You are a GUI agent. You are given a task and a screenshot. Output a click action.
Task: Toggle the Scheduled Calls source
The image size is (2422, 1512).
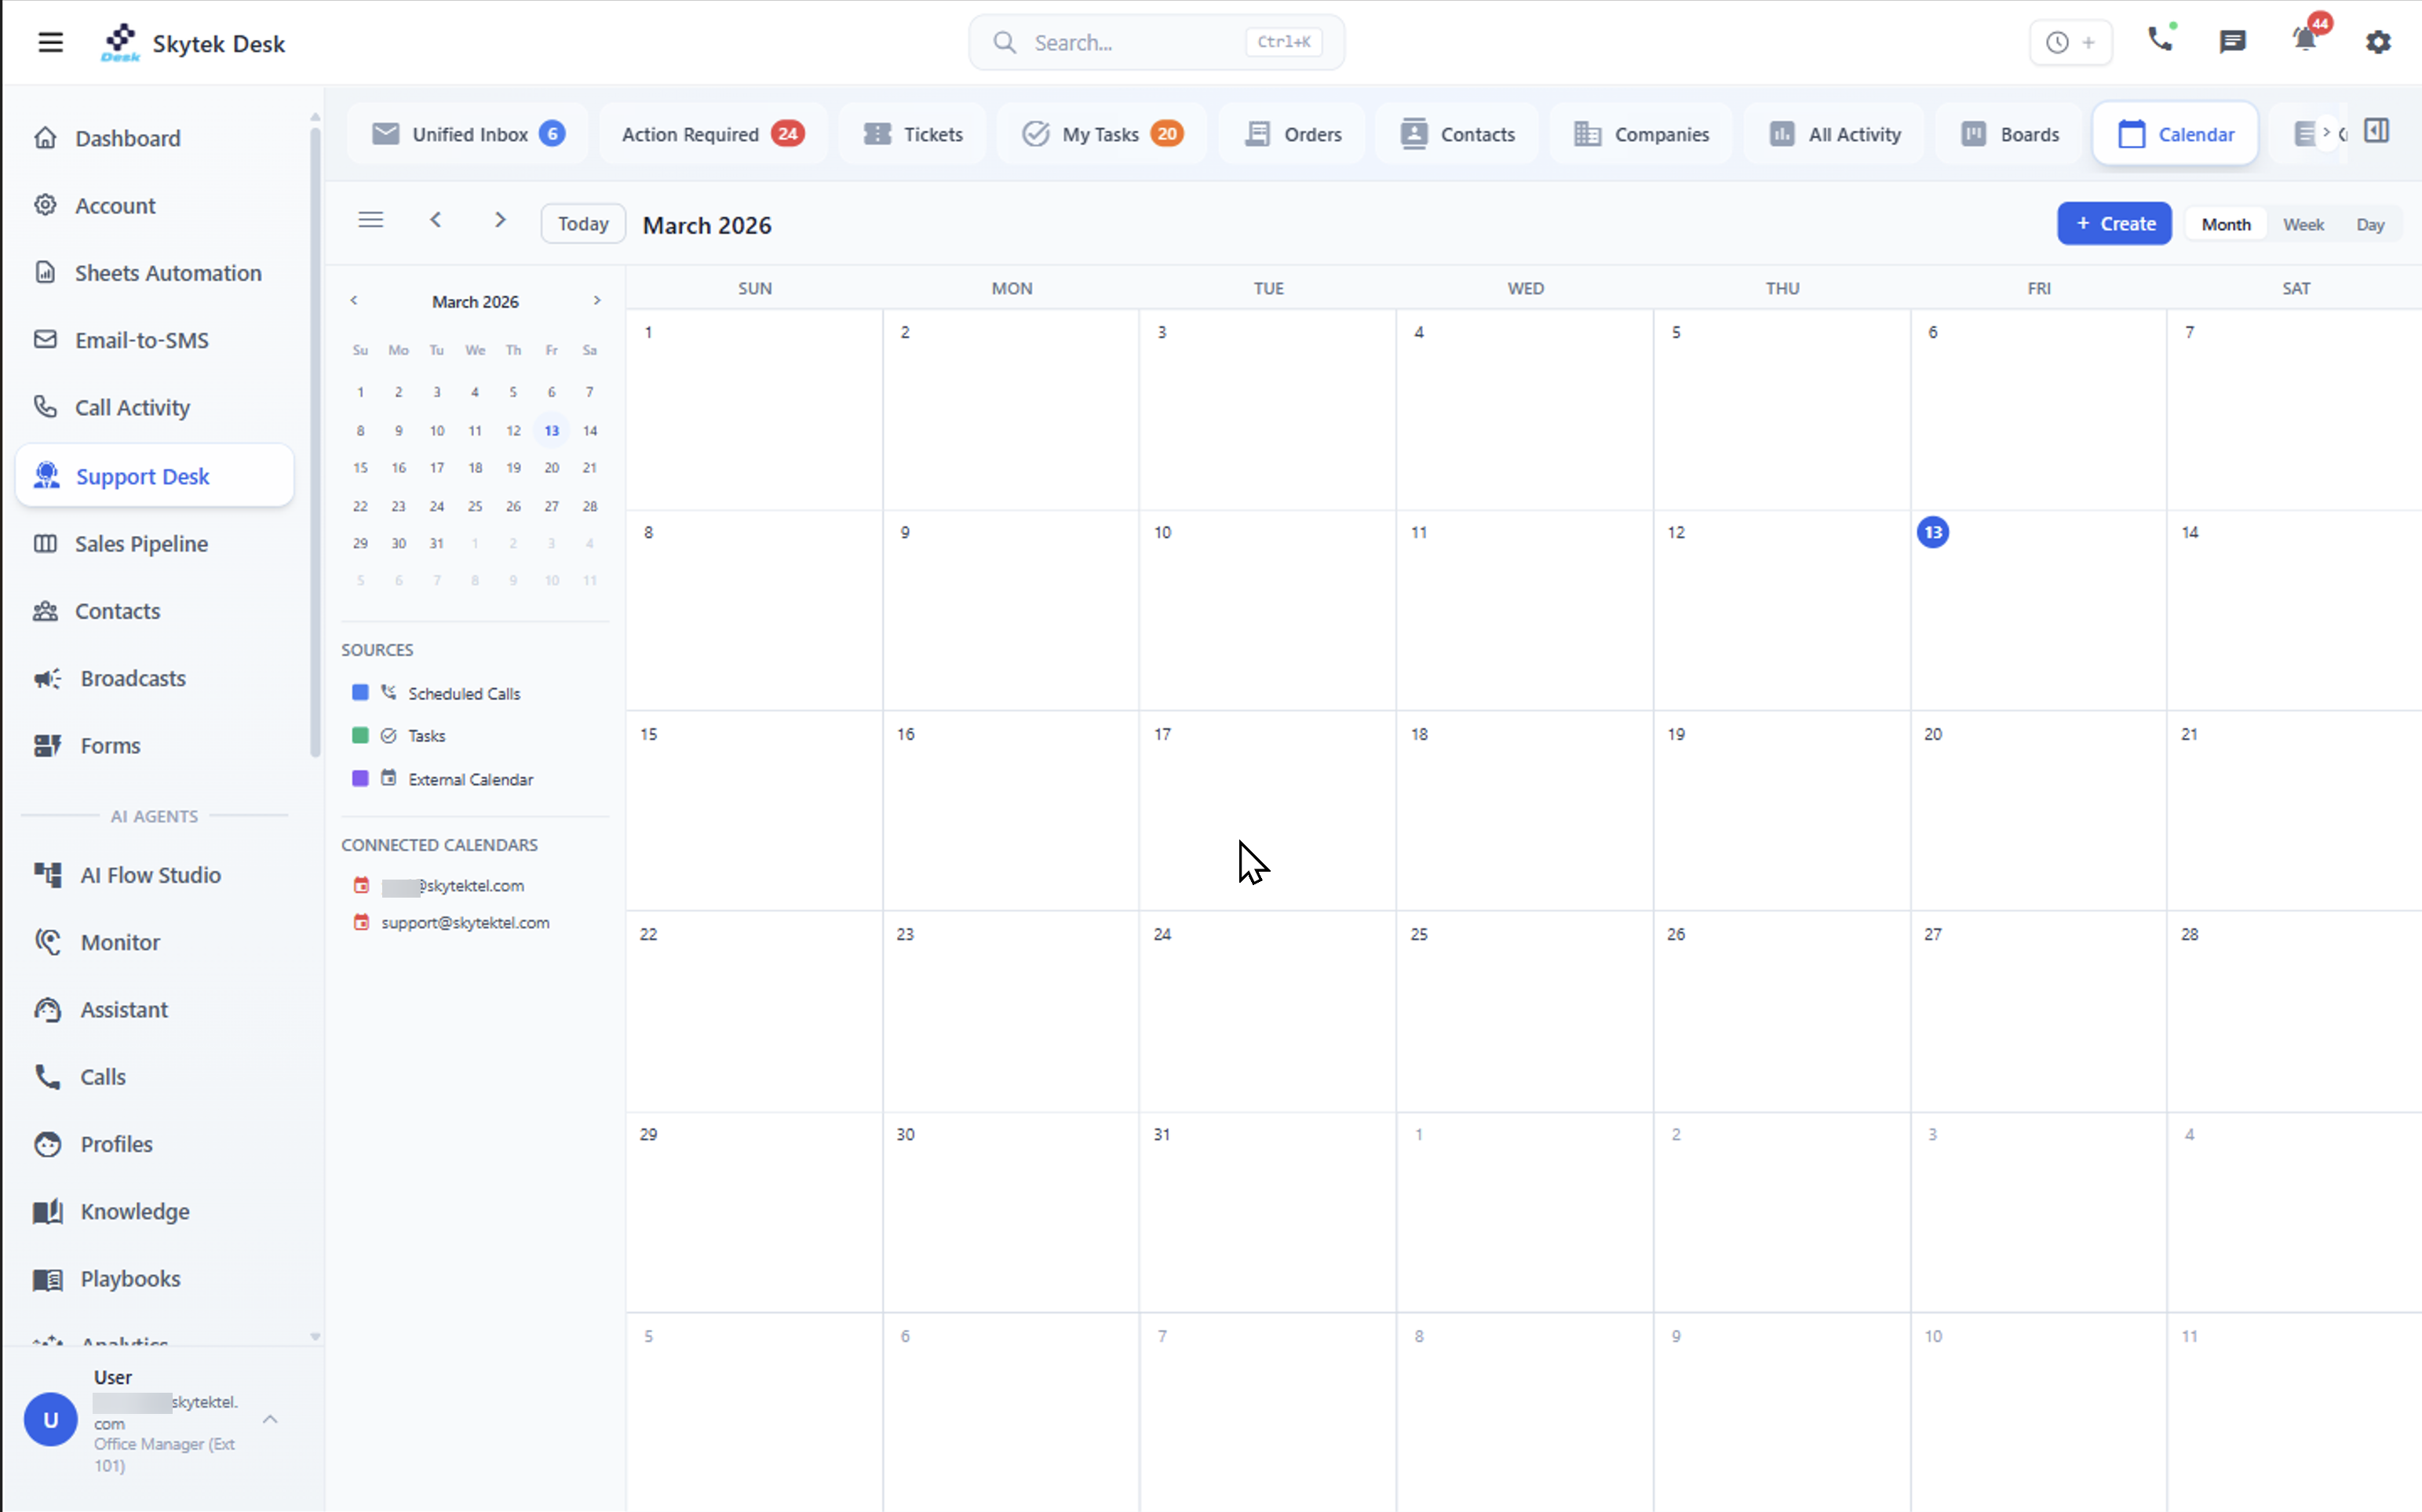click(x=463, y=692)
